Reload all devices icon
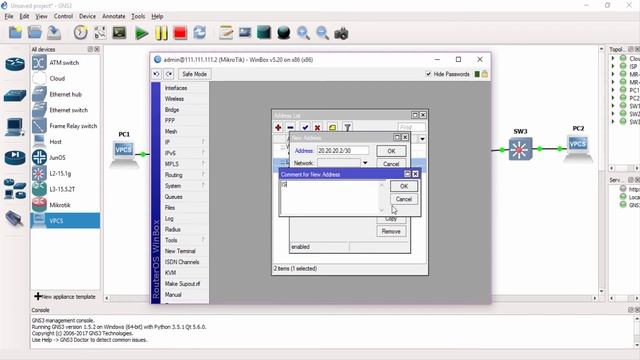This screenshot has height=360, width=640. point(200,33)
